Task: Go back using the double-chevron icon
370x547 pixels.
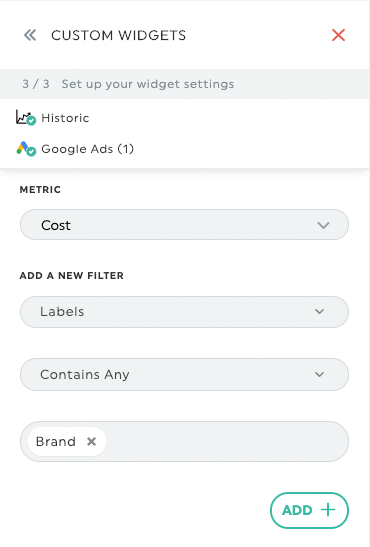Action: click(30, 35)
